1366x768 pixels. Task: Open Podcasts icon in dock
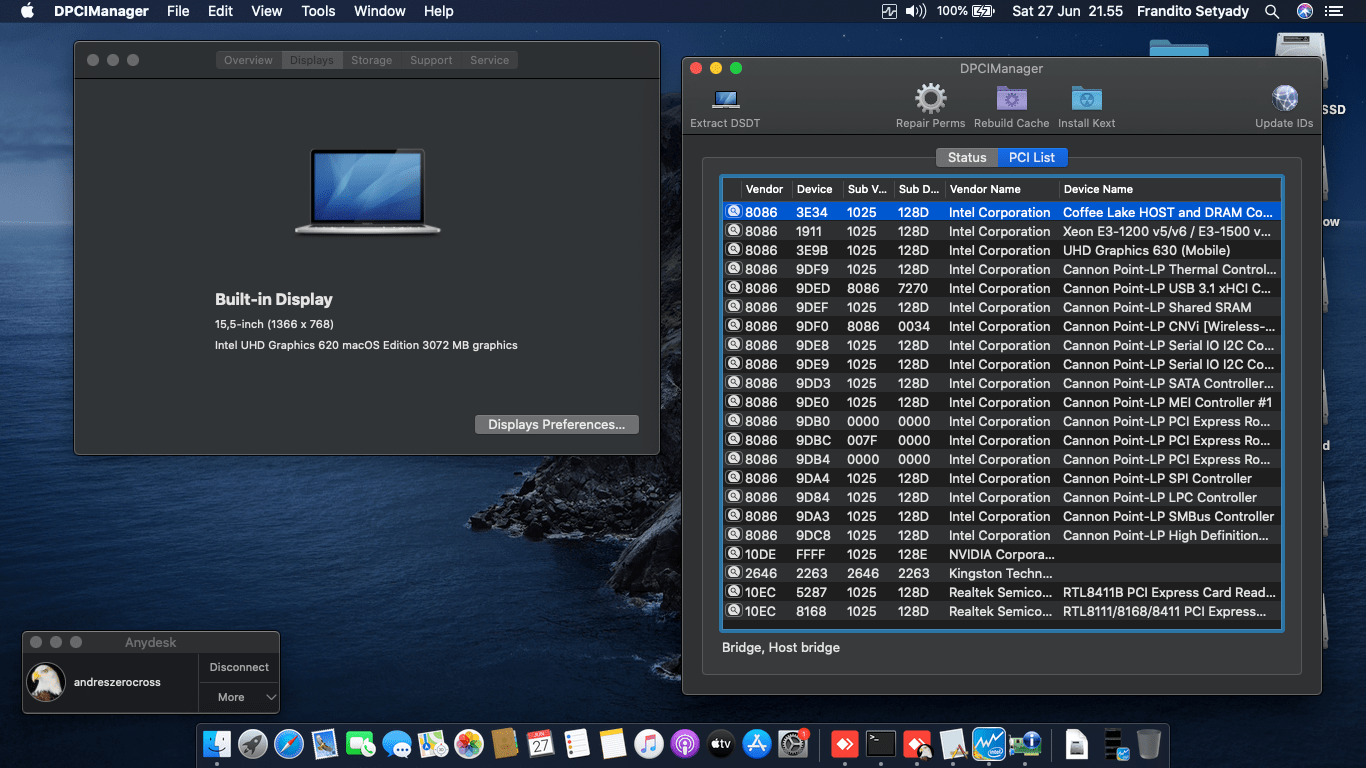coord(685,744)
